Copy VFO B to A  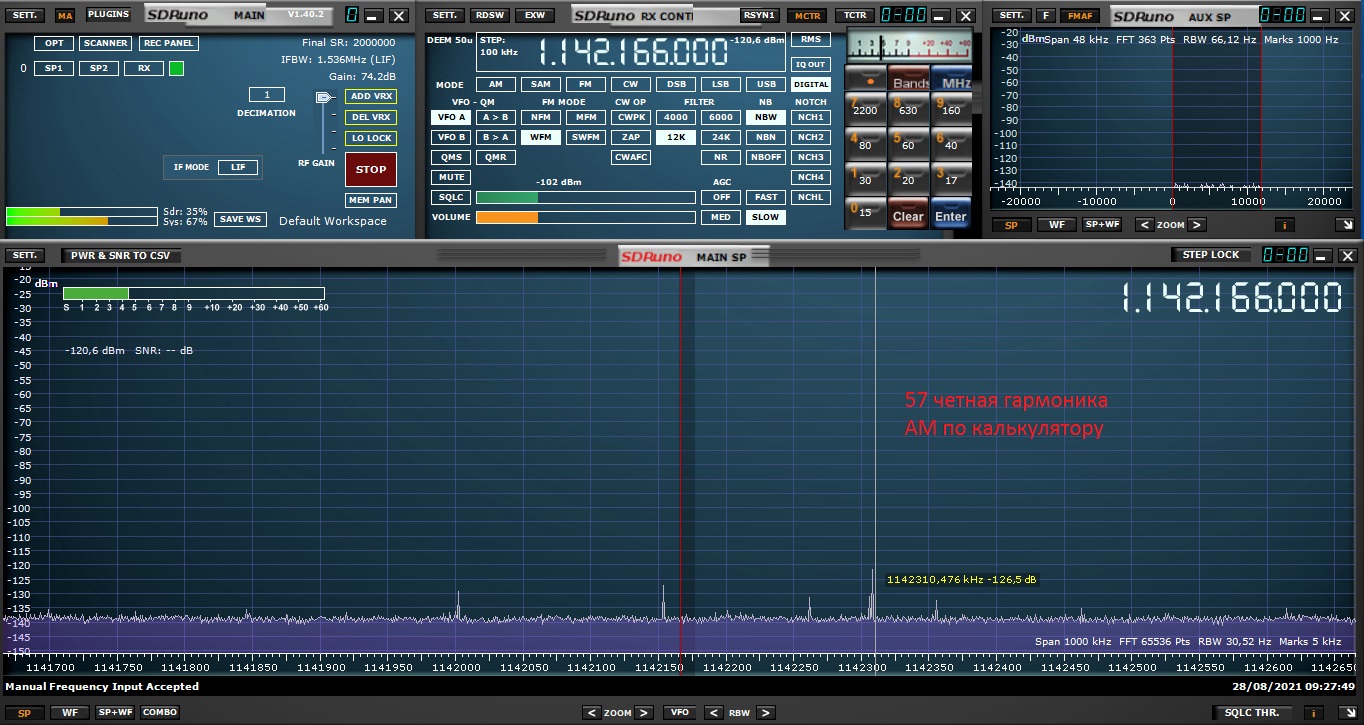pyautogui.click(x=495, y=137)
